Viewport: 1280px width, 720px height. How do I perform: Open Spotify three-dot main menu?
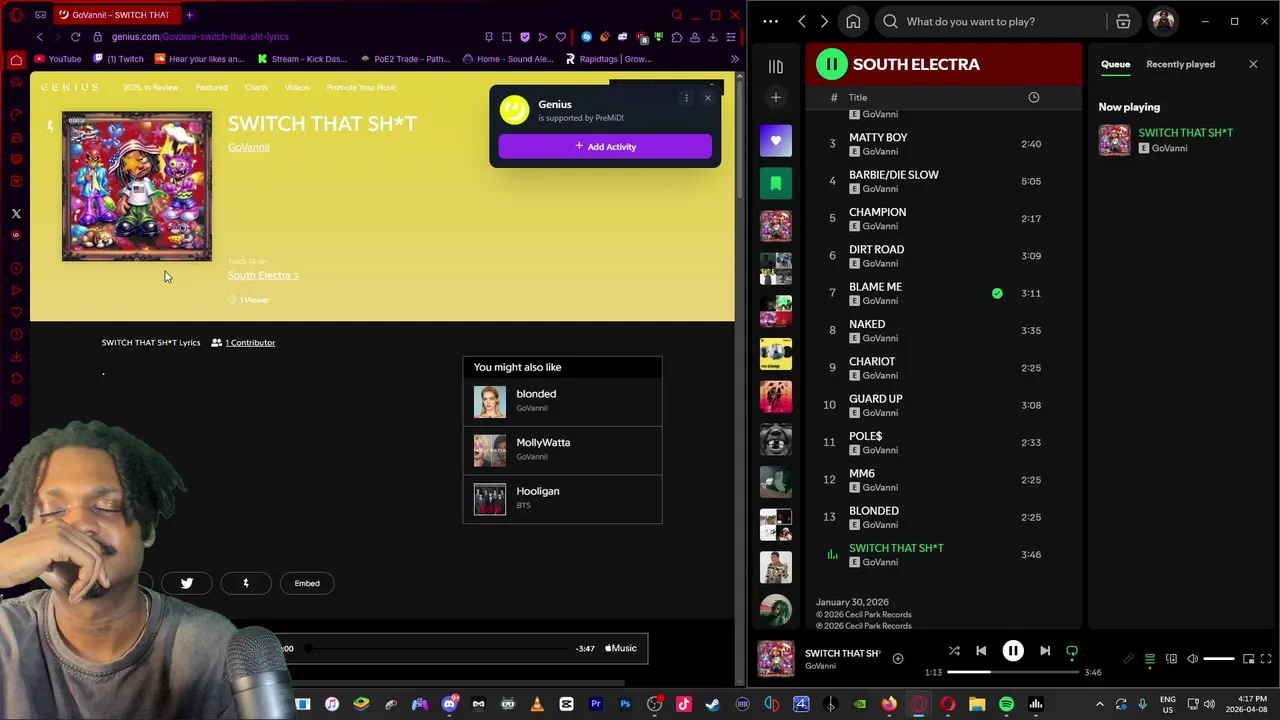click(x=770, y=21)
